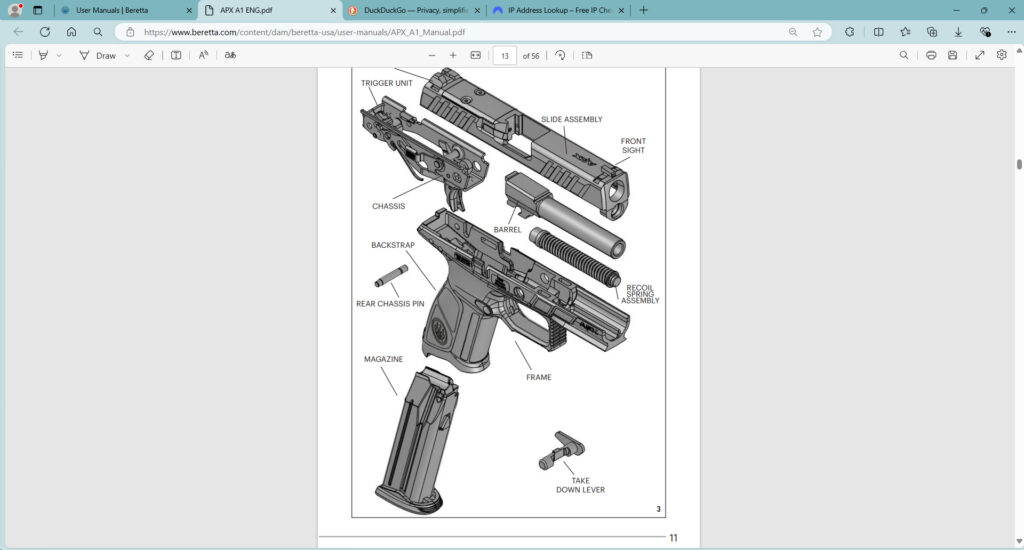Toggle Fit to width view
1024x550 pixels.
coord(475,56)
